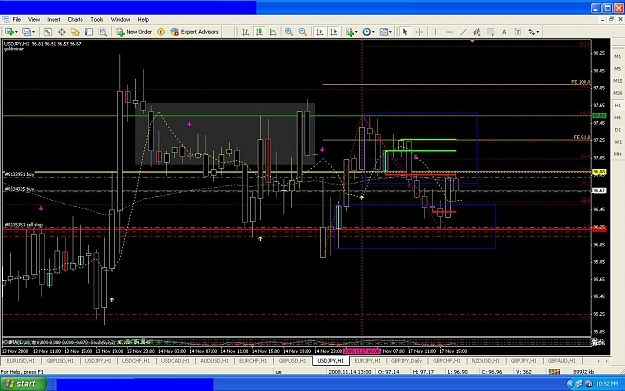The image size is (625, 391).
Task: Switch to the NZDUSD,H1 chart tab
Action: (485, 361)
